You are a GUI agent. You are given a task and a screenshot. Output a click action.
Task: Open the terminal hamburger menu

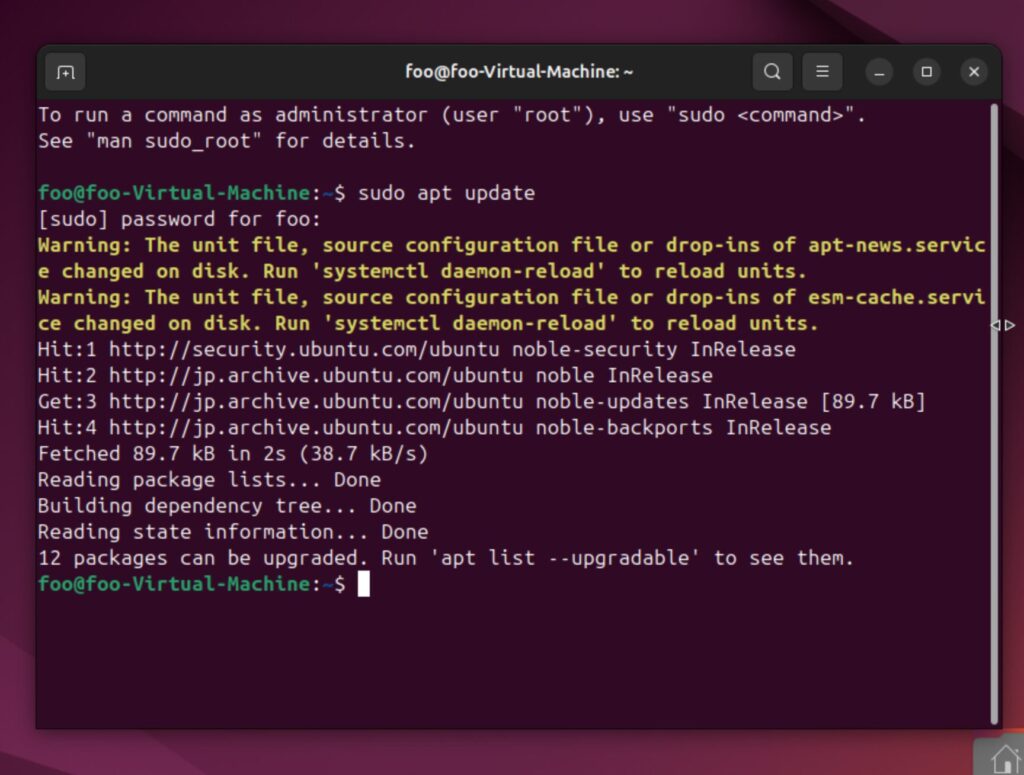click(822, 72)
